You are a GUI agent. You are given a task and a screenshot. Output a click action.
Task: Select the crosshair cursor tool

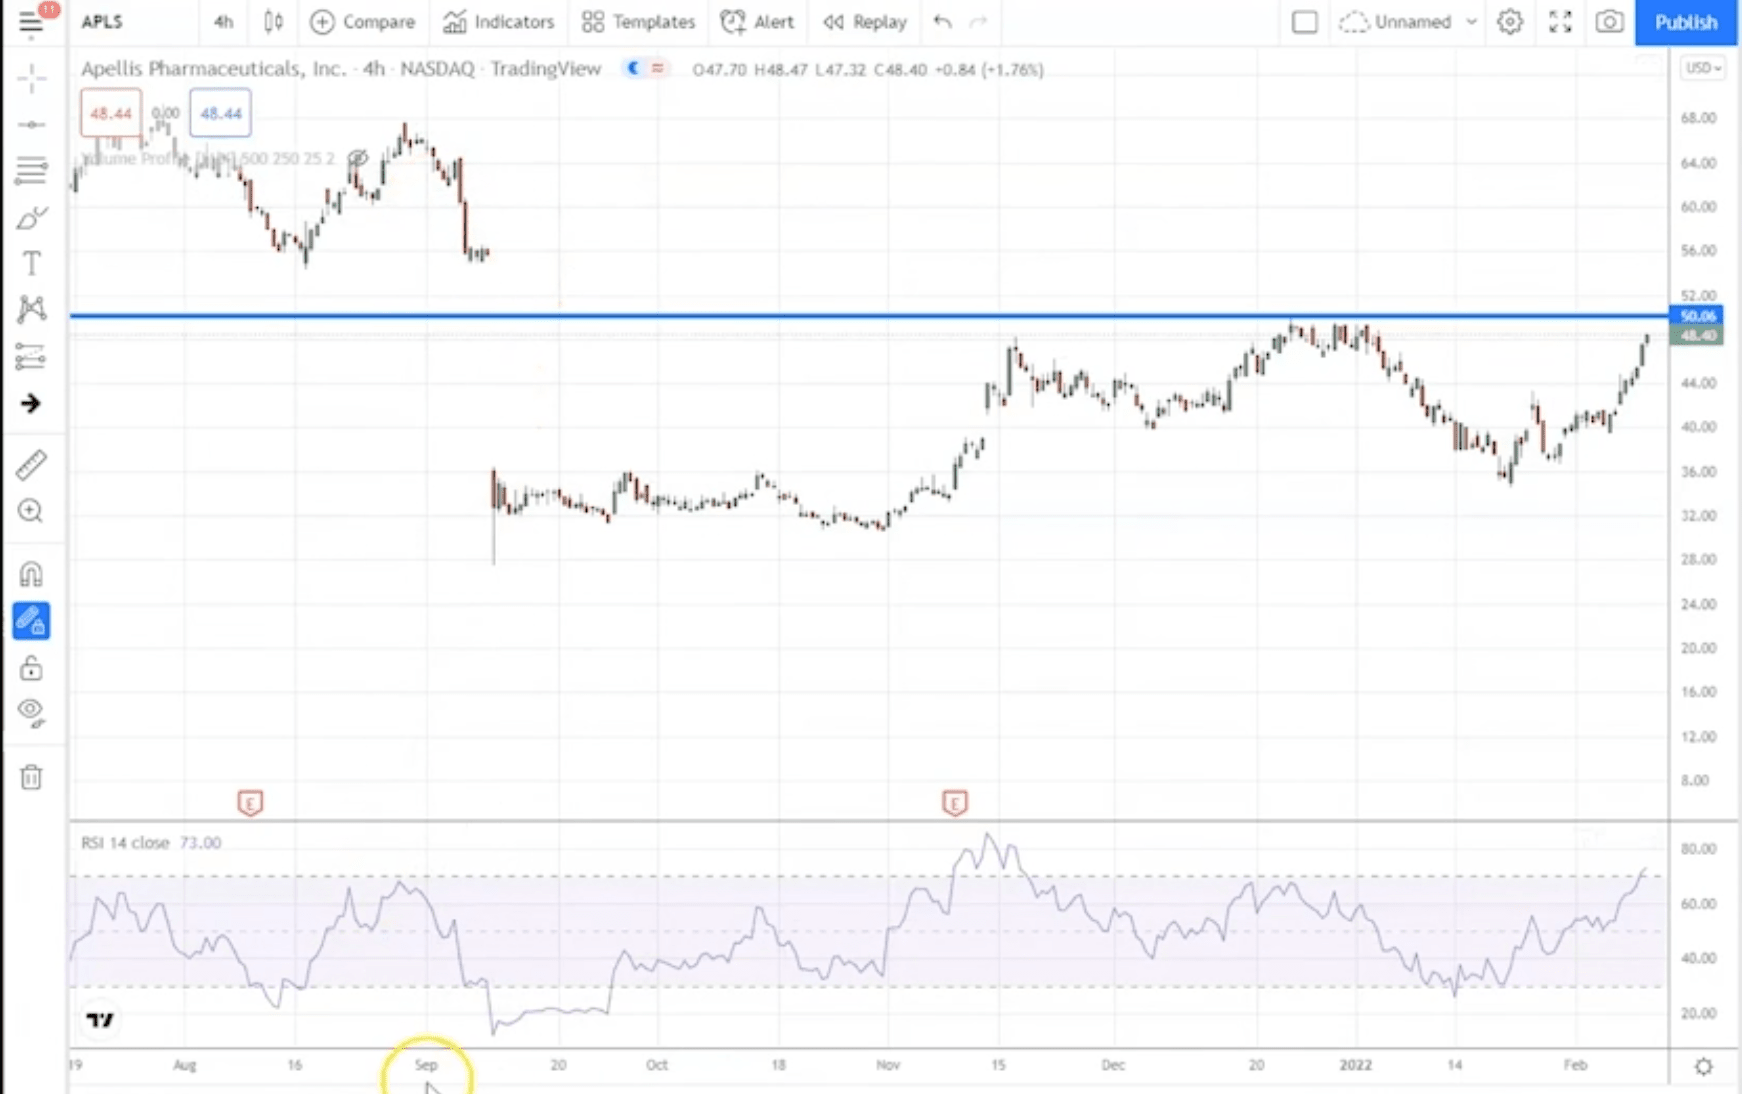(31, 78)
